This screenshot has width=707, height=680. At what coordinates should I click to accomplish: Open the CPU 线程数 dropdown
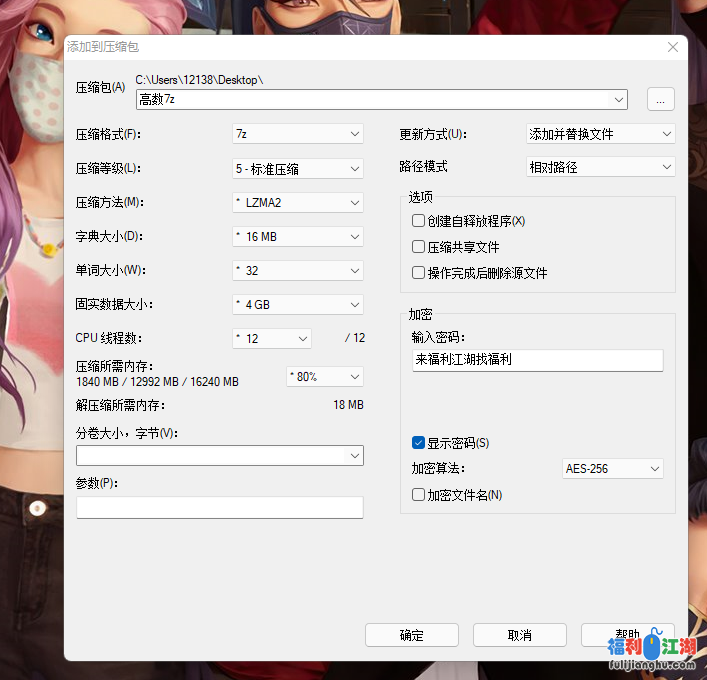[272, 339]
